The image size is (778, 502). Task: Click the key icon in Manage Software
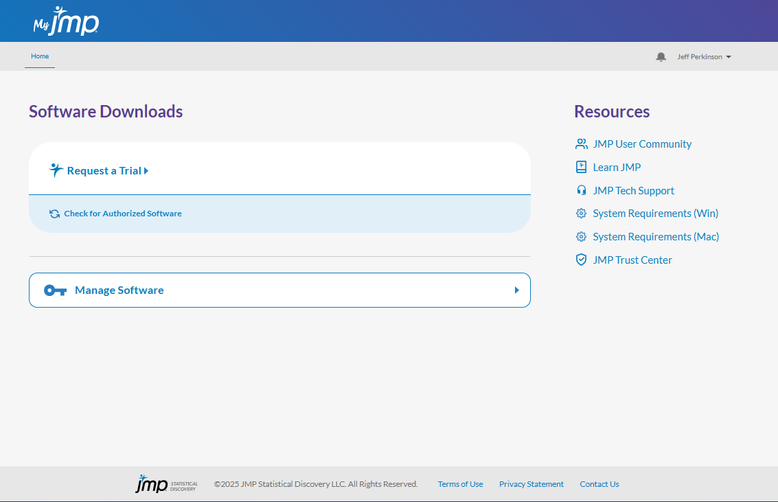click(x=55, y=290)
